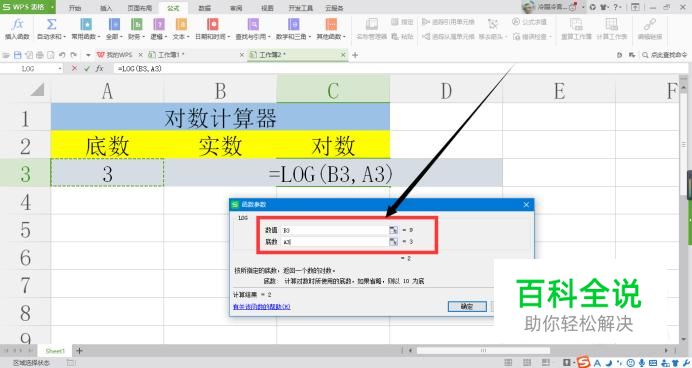Add a new document tab with plus
692x368 pixels.
pos(355,55)
